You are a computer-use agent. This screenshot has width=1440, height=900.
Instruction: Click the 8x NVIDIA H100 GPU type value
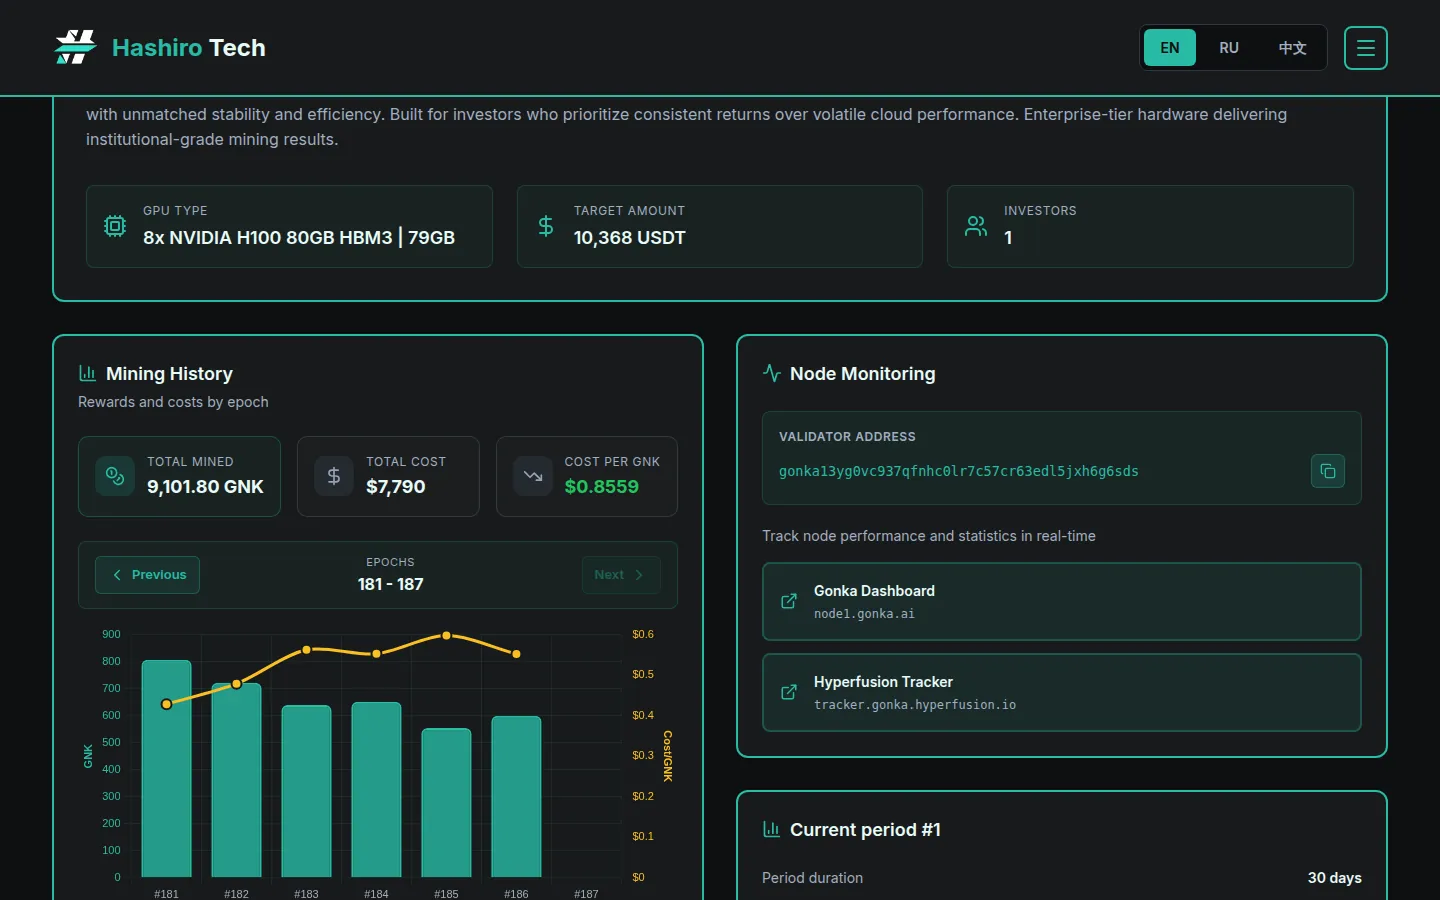coord(299,238)
